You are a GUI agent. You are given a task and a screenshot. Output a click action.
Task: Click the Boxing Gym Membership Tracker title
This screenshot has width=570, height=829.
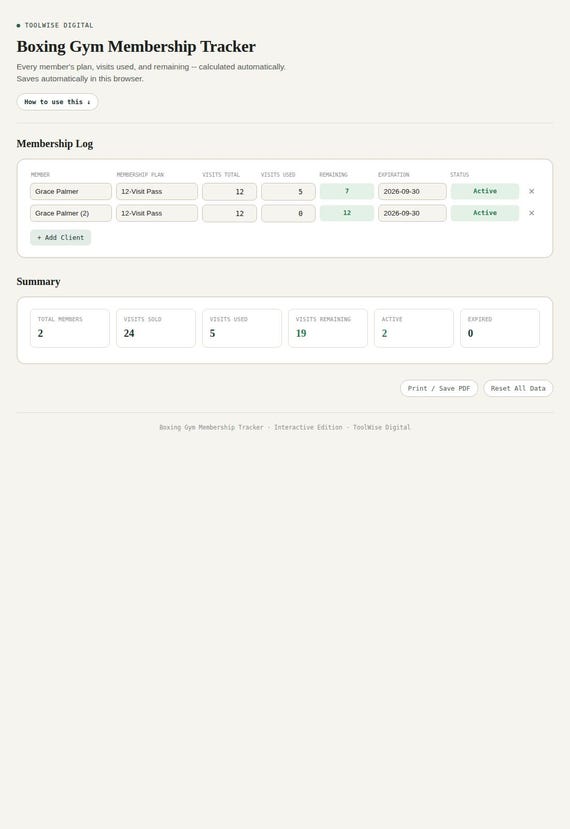[136, 47]
